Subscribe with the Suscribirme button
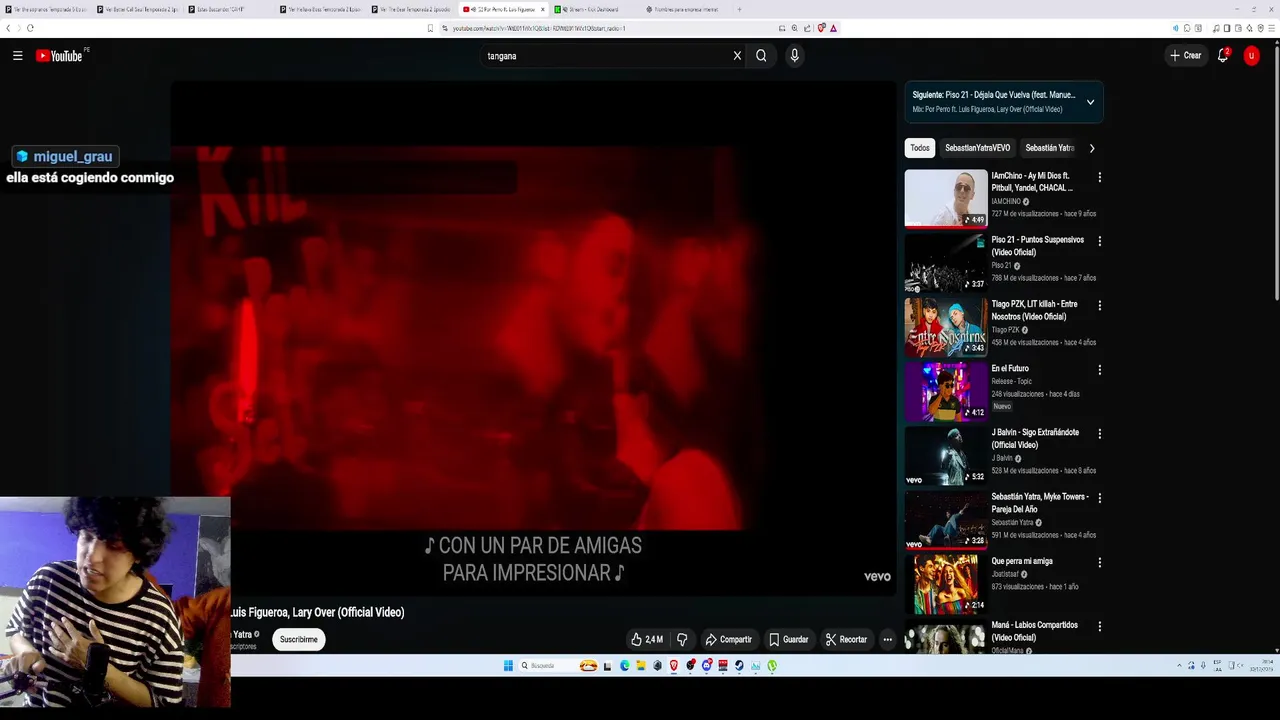1280x720 pixels. point(298,639)
